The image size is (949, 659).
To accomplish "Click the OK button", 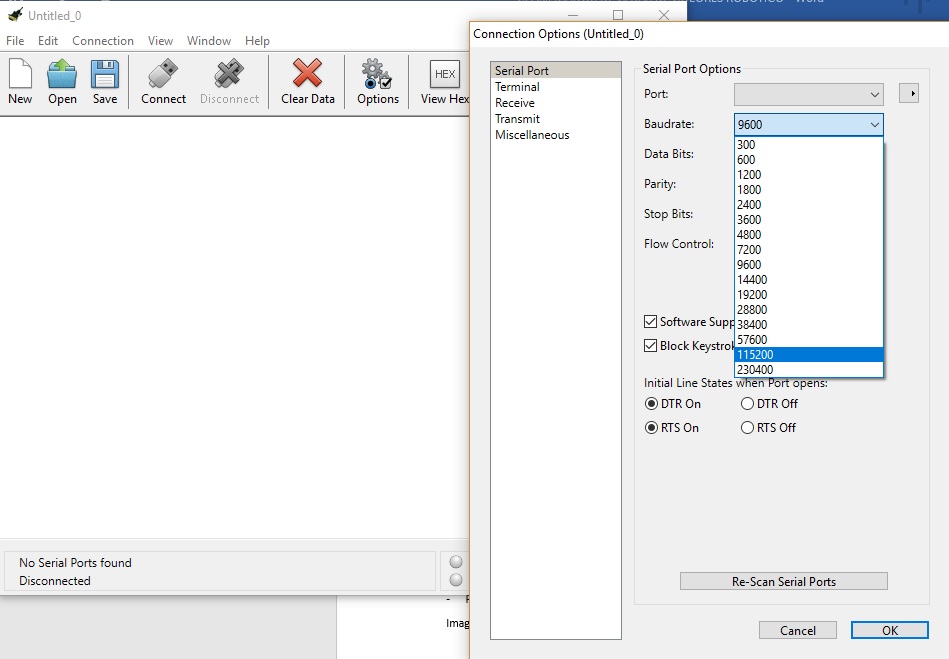I will (889, 630).
